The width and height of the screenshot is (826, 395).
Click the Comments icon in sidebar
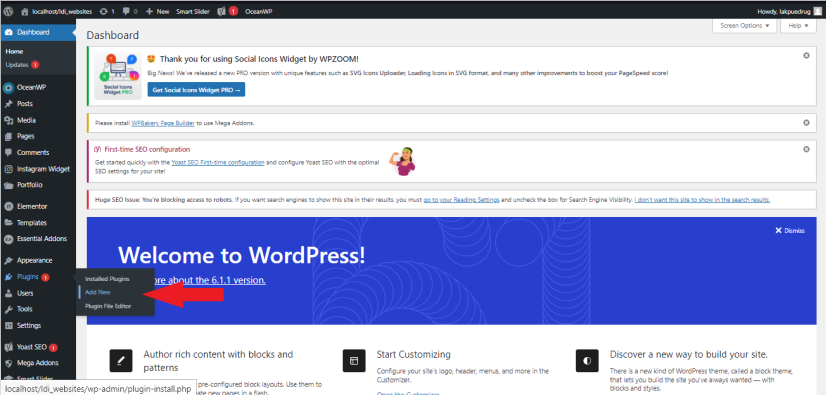pos(8,153)
